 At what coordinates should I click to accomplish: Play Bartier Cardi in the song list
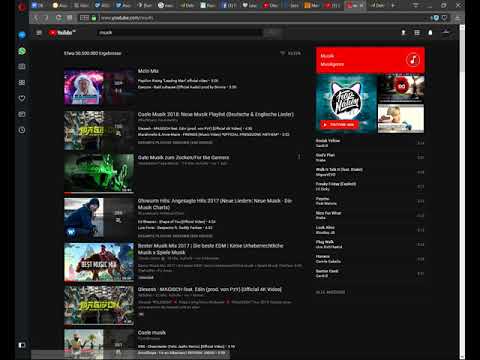click(370, 273)
